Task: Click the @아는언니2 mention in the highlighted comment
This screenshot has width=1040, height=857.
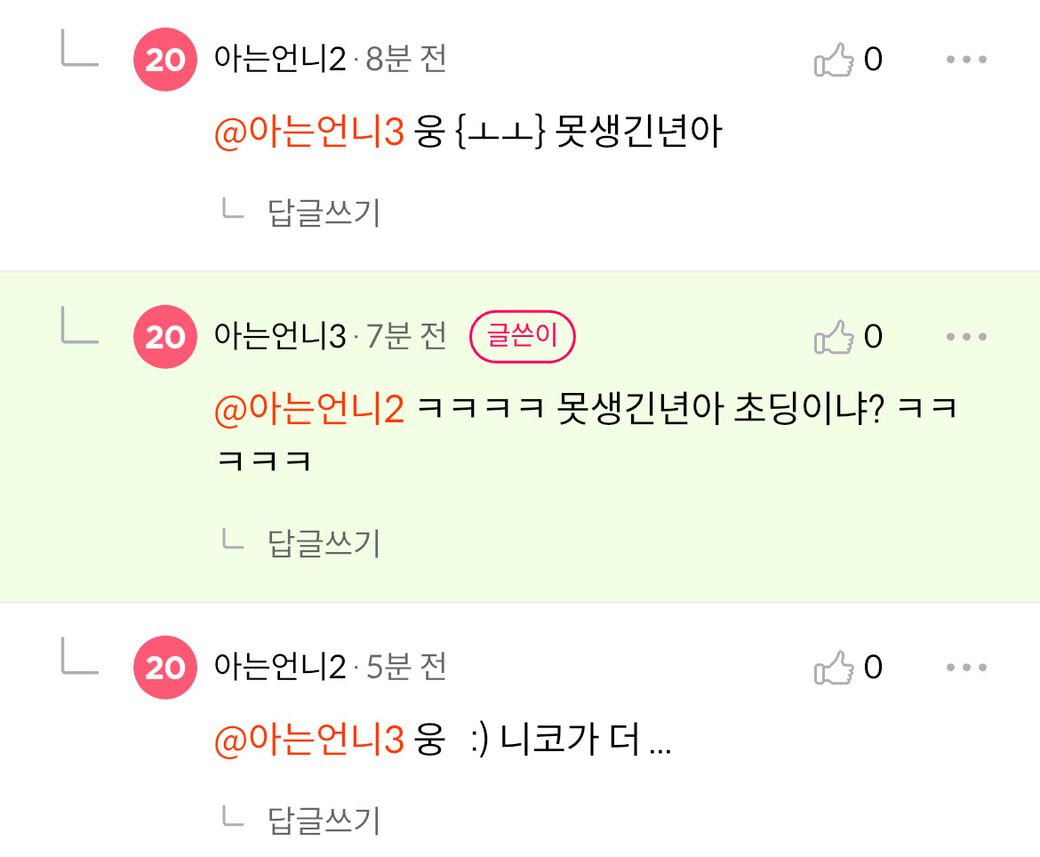Action: tap(309, 409)
